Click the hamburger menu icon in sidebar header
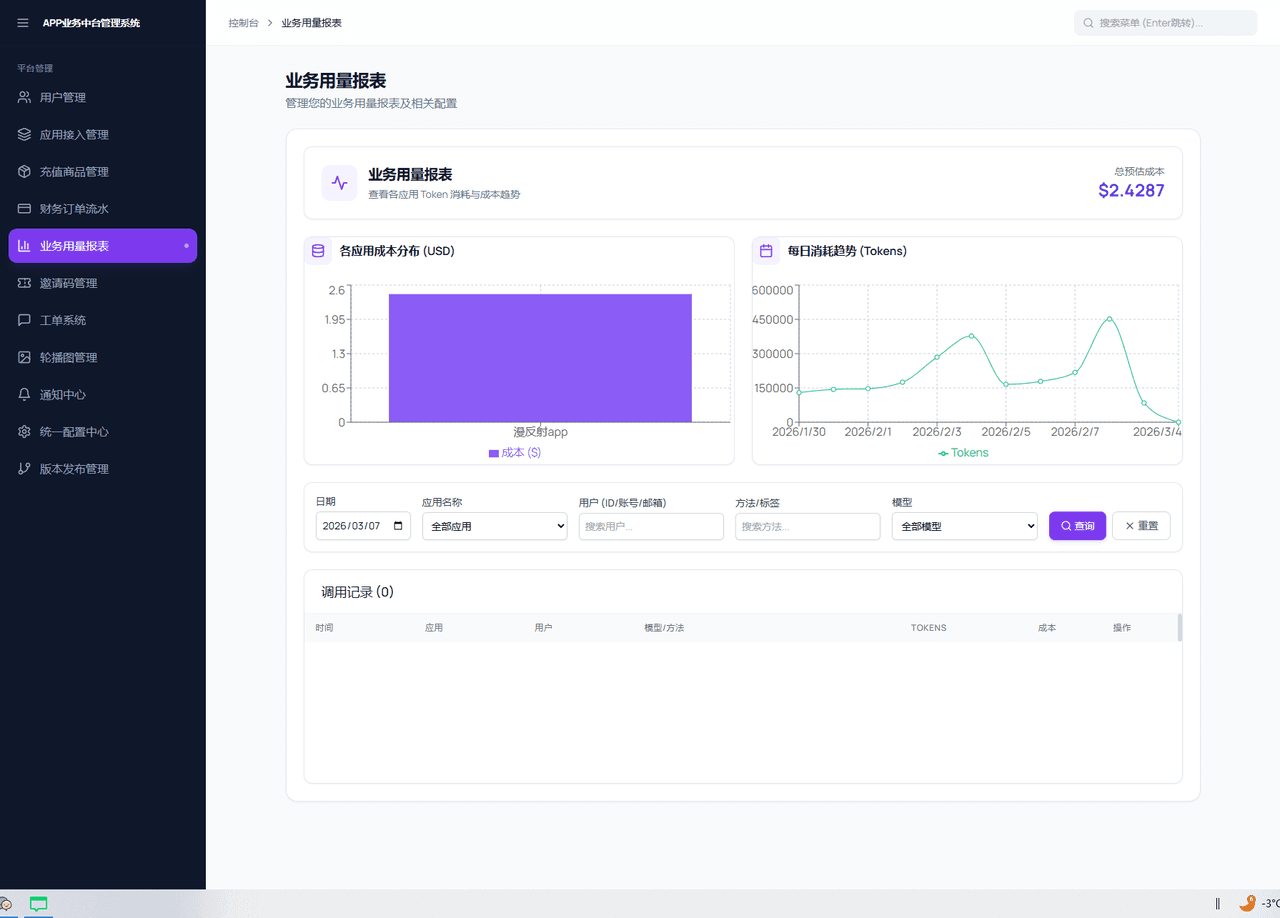This screenshot has width=1280, height=918. pos(23,23)
